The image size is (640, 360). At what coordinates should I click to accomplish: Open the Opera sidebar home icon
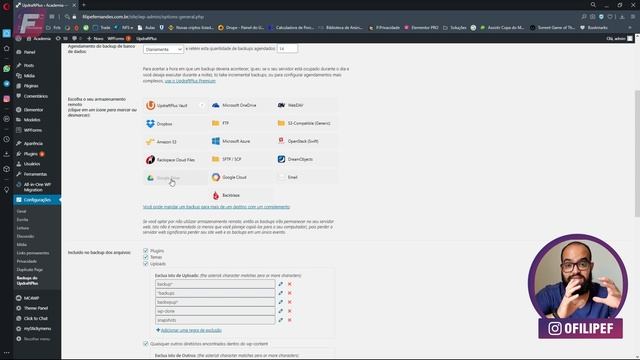pos(7,48)
